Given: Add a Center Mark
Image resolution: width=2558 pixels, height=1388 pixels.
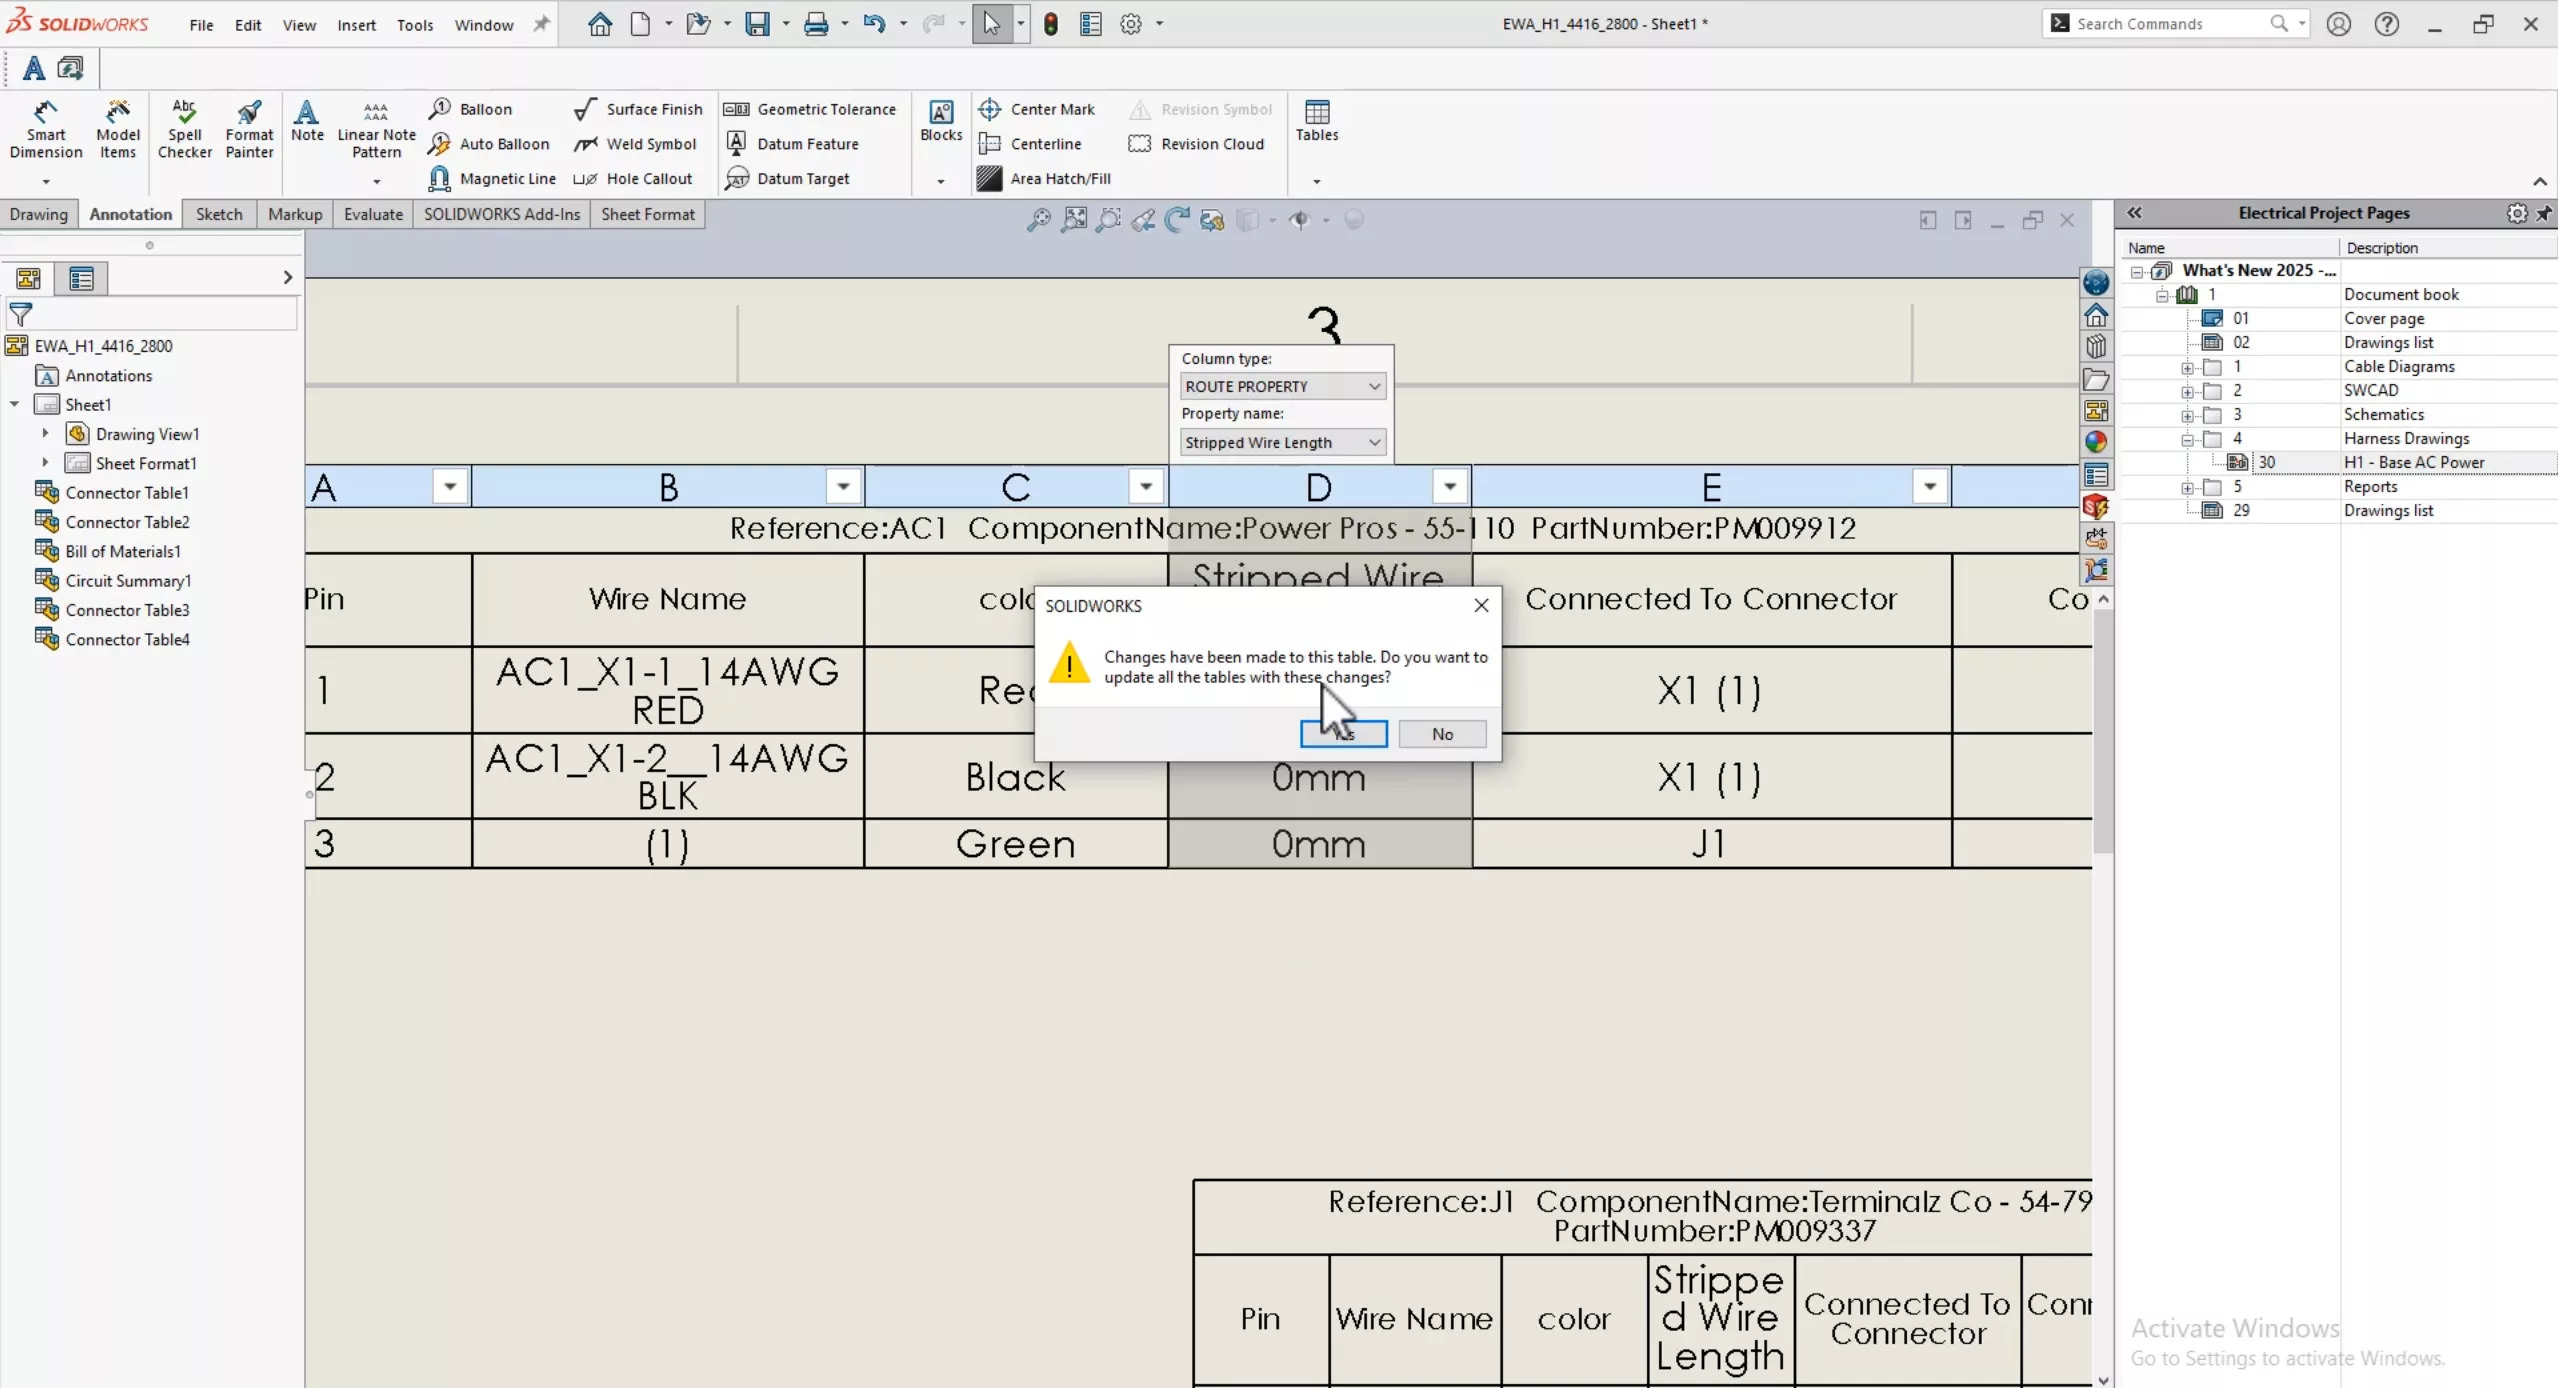Looking at the screenshot, I should pyautogui.click(x=1036, y=109).
